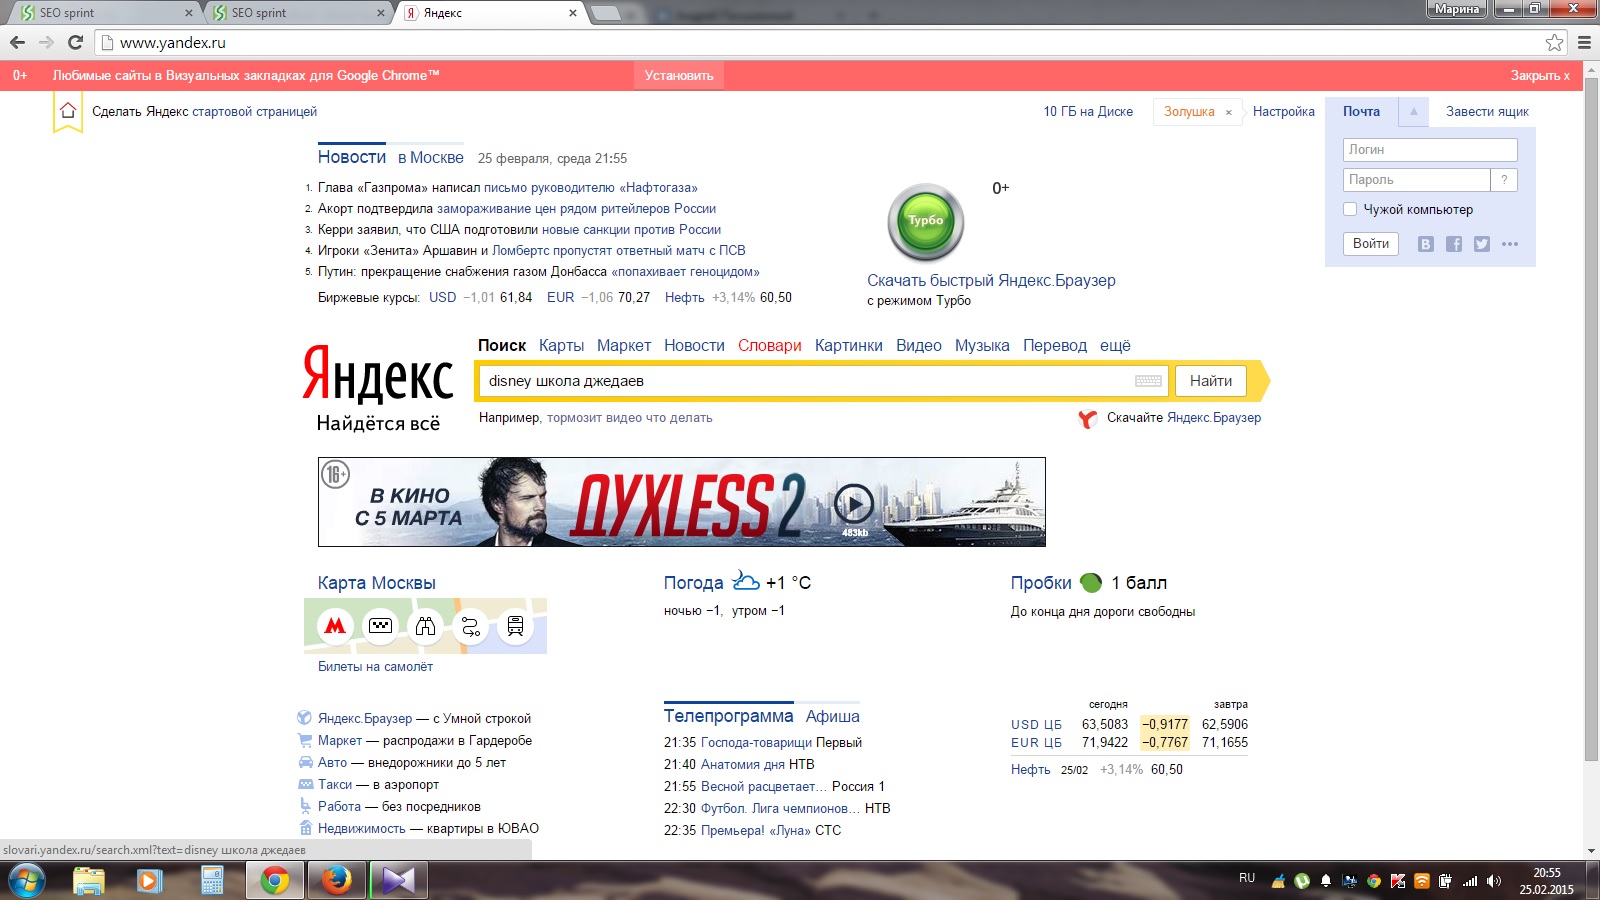
Task: Open the file explorer in the taskbar
Action: point(88,881)
